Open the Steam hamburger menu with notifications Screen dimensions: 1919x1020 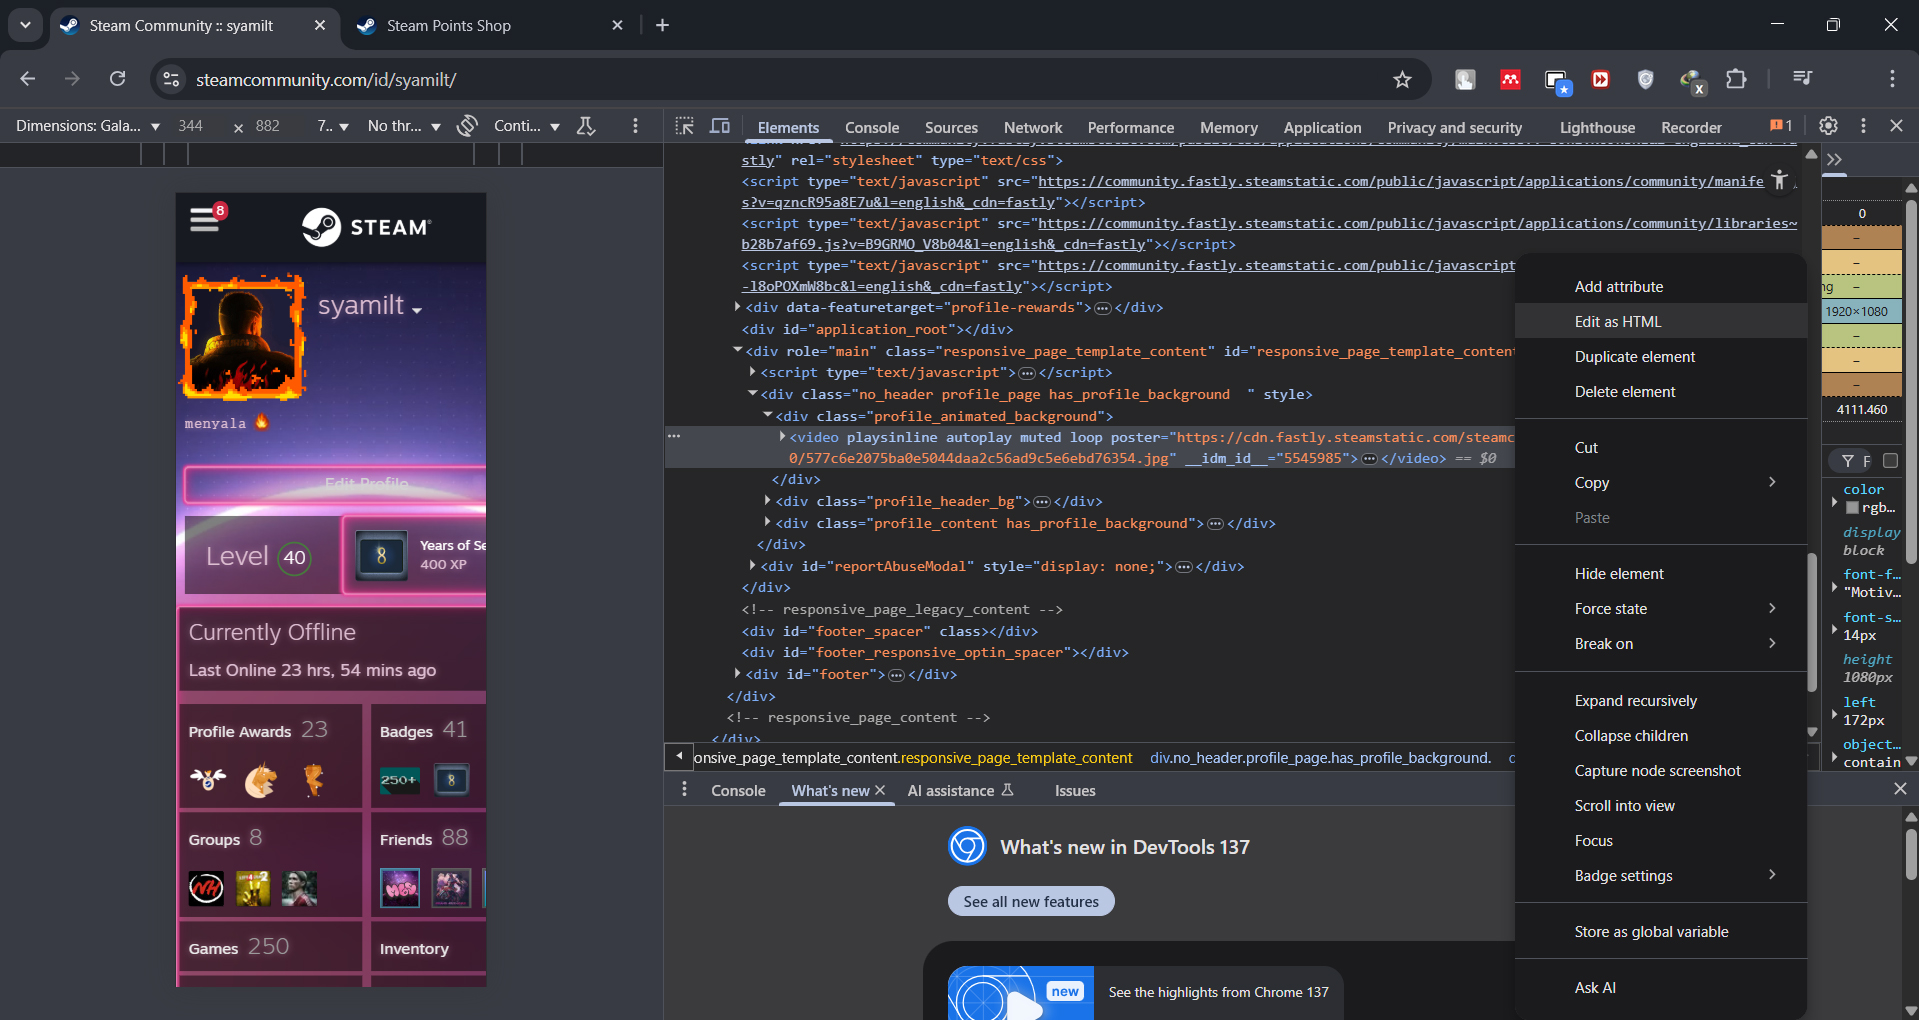coord(205,218)
